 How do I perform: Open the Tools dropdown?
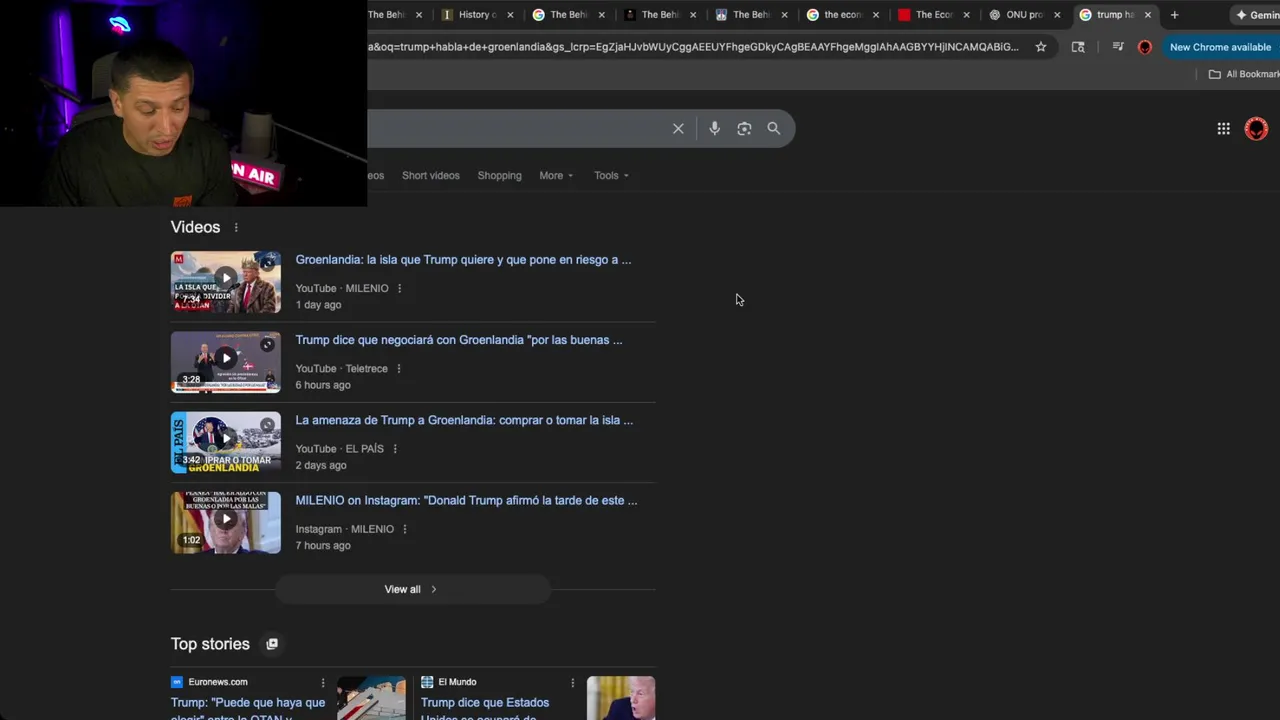[611, 176]
